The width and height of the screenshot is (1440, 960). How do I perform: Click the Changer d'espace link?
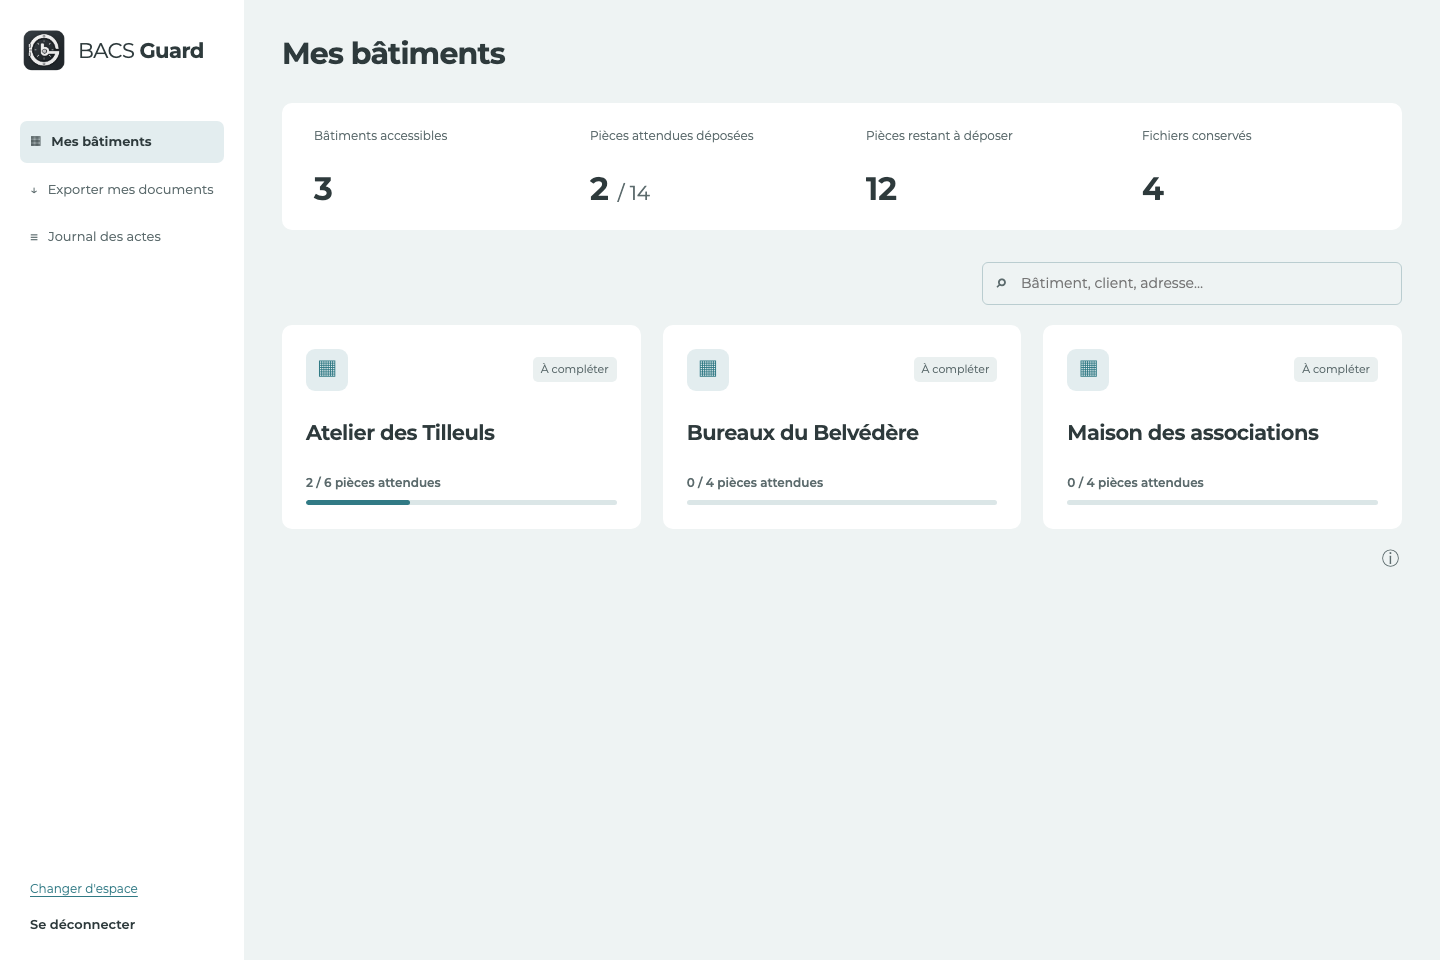[84, 888]
